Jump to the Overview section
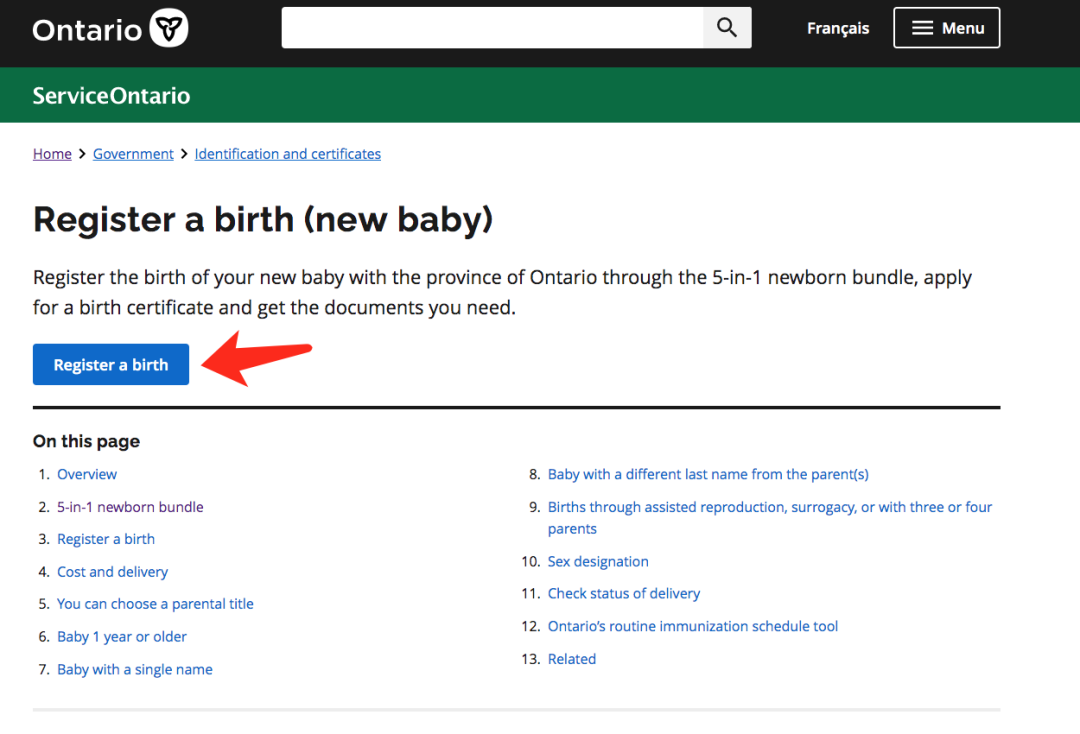 pos(87,474)
